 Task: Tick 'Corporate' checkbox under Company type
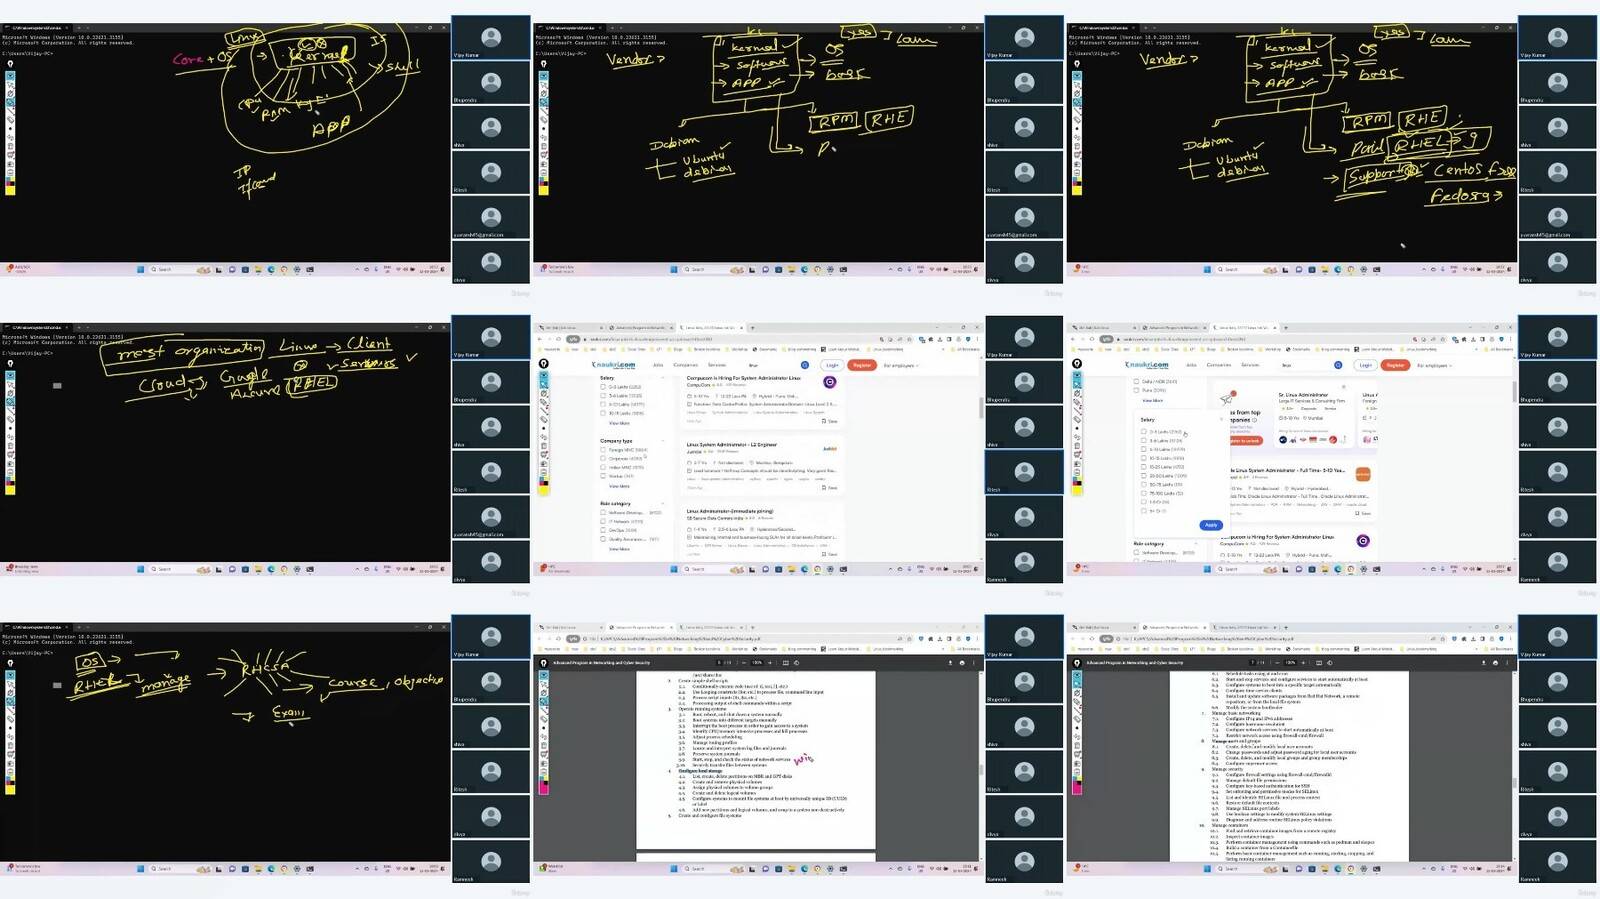[x=603, y=459]
